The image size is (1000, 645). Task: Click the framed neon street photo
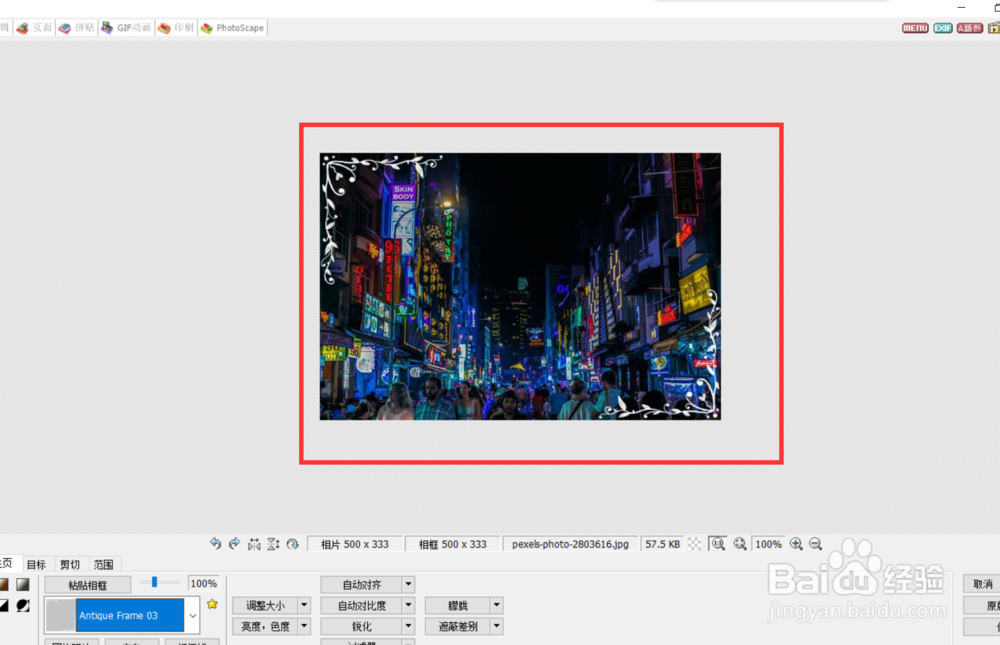(520, 286)
